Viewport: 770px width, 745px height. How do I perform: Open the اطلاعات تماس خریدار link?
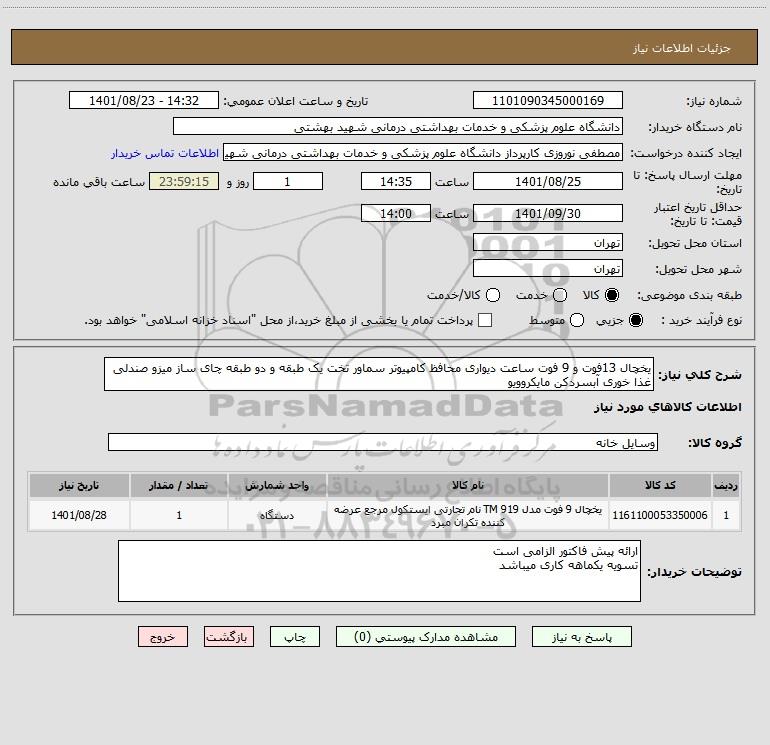point(165,153)
